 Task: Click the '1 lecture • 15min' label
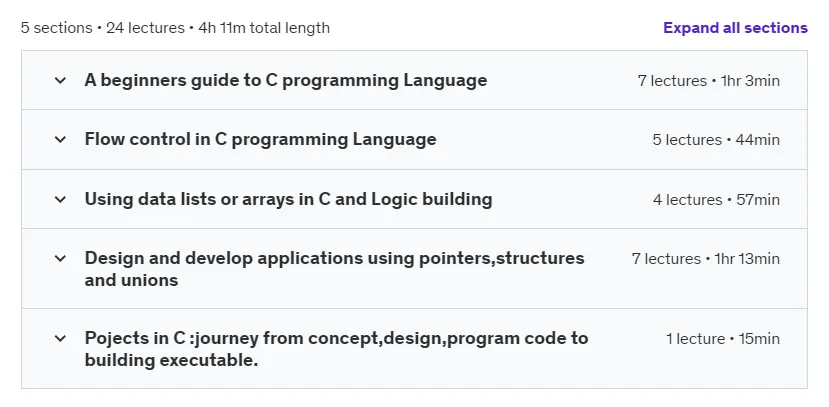click(x=723, y=339)
